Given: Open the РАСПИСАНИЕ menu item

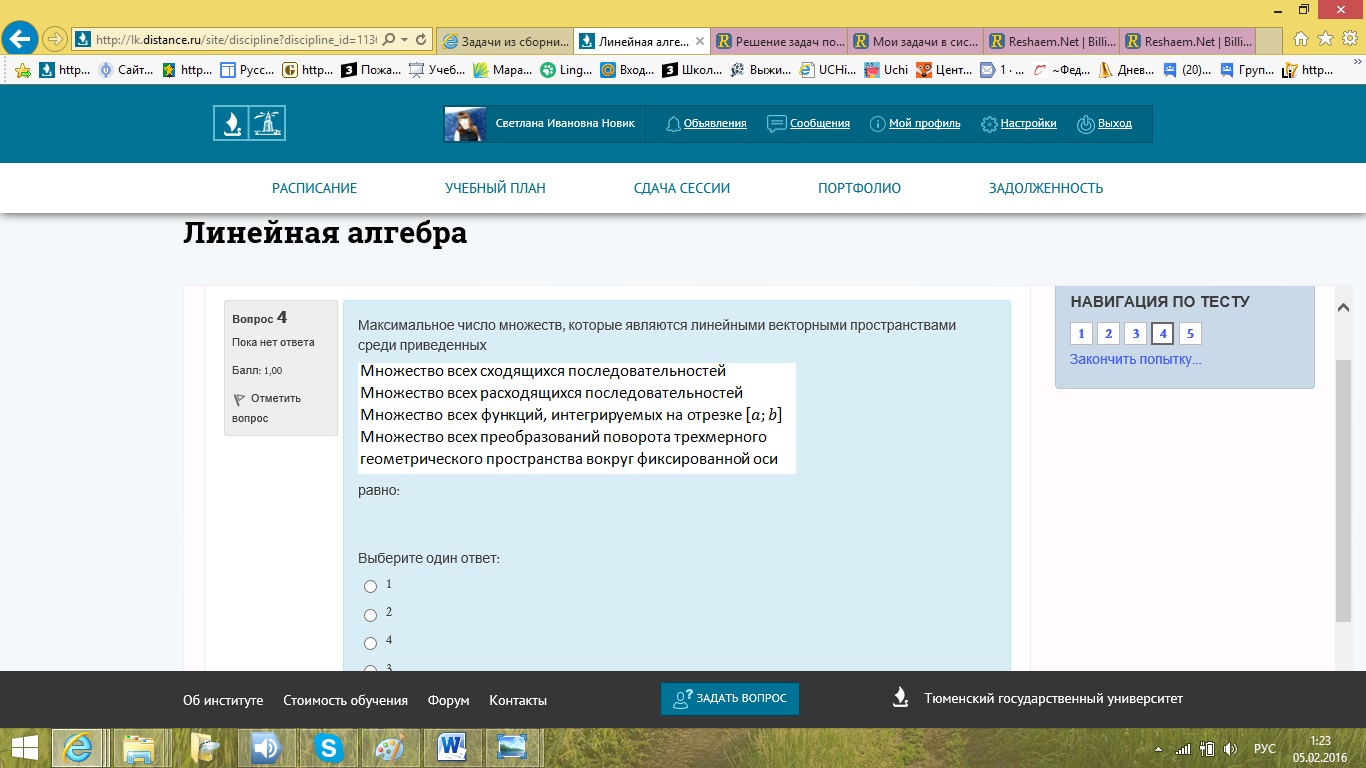Looking at the screenshot, I should click(x=314, y=188).
